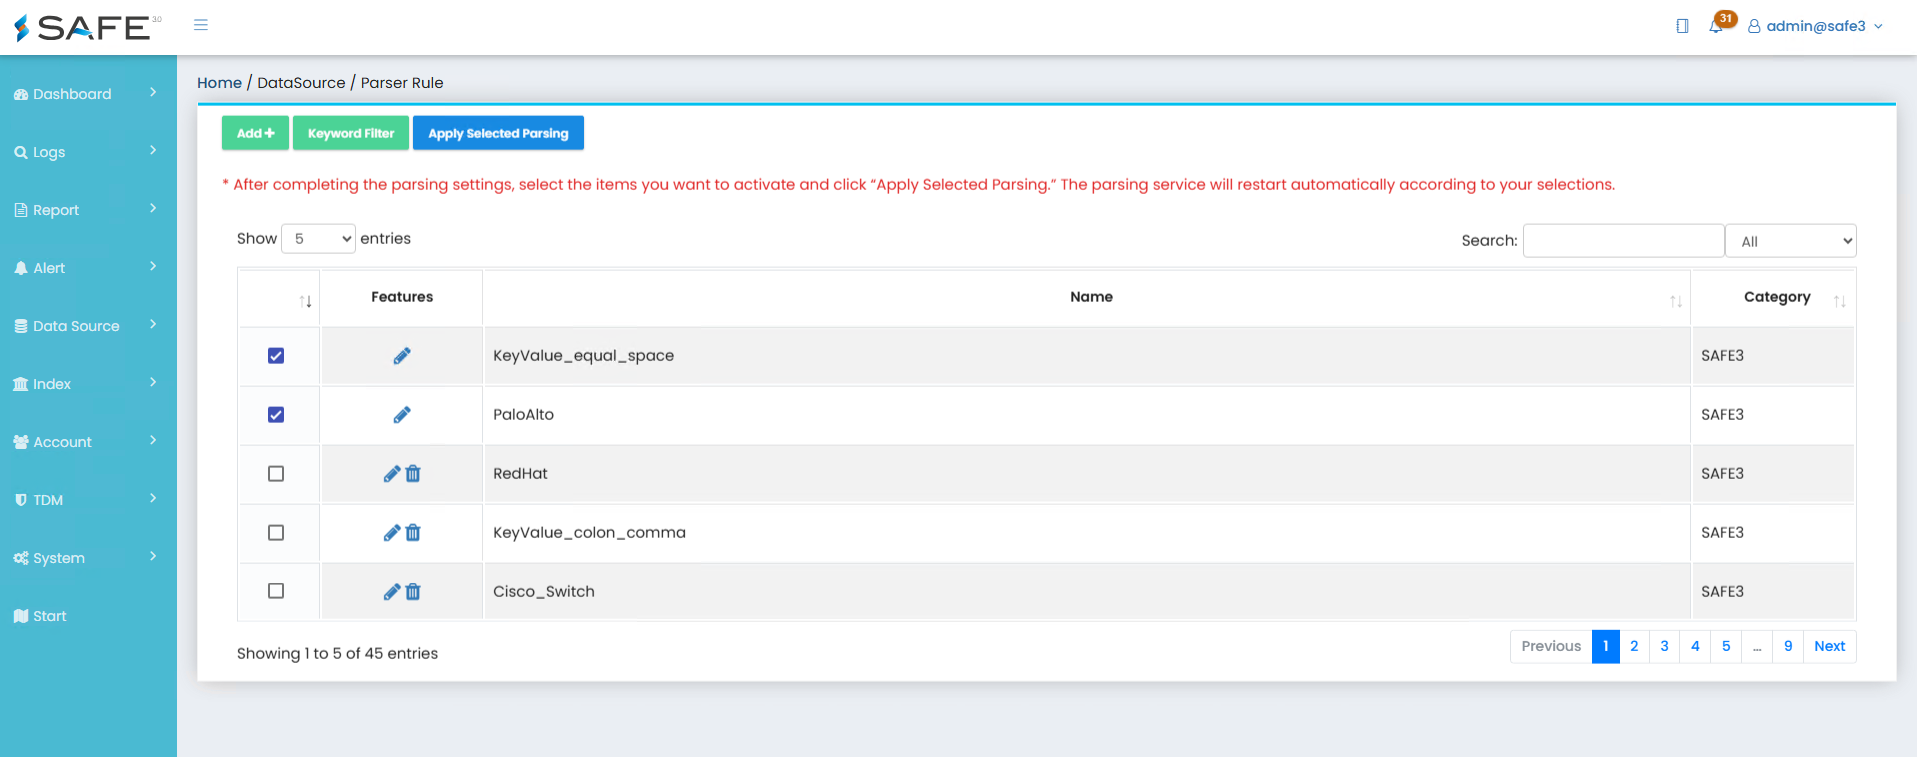The height and width of the screenshot is (757, 1917).
Task: Go to the DataSource breadcrumb
Action: [301, 83]
